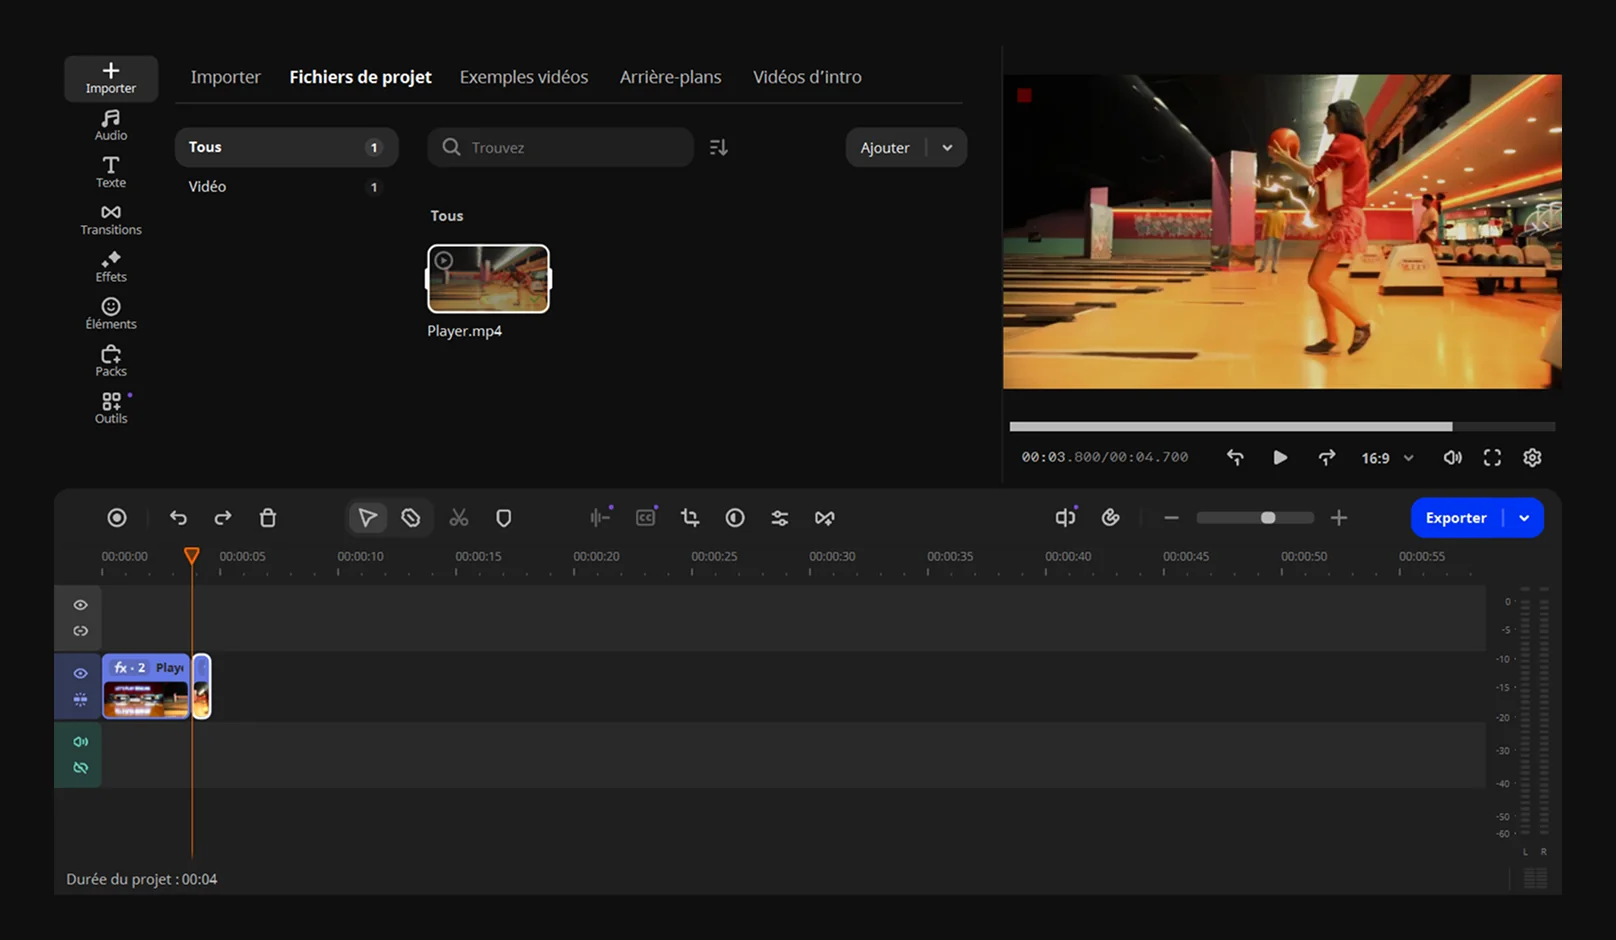This screenshot has height=940, width=1616.
Task: Enter fullscreen preview mode
Action: click(1491, 457)
